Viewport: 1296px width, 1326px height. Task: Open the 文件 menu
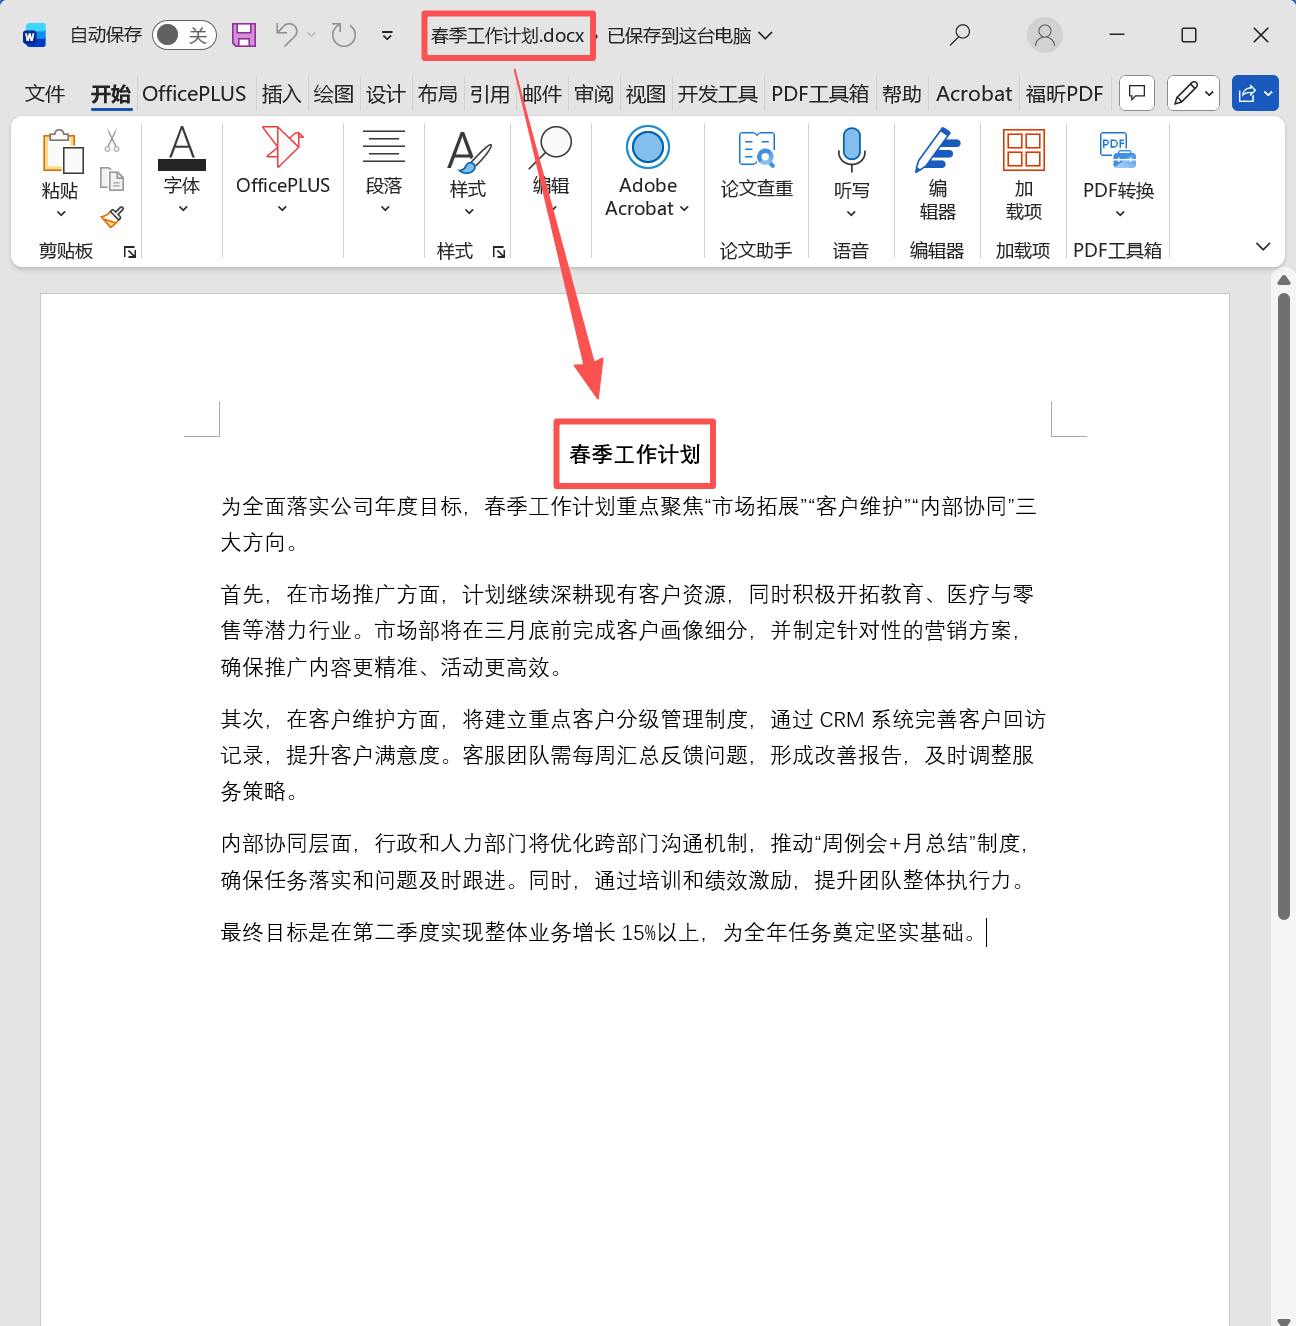click(44, 93)
